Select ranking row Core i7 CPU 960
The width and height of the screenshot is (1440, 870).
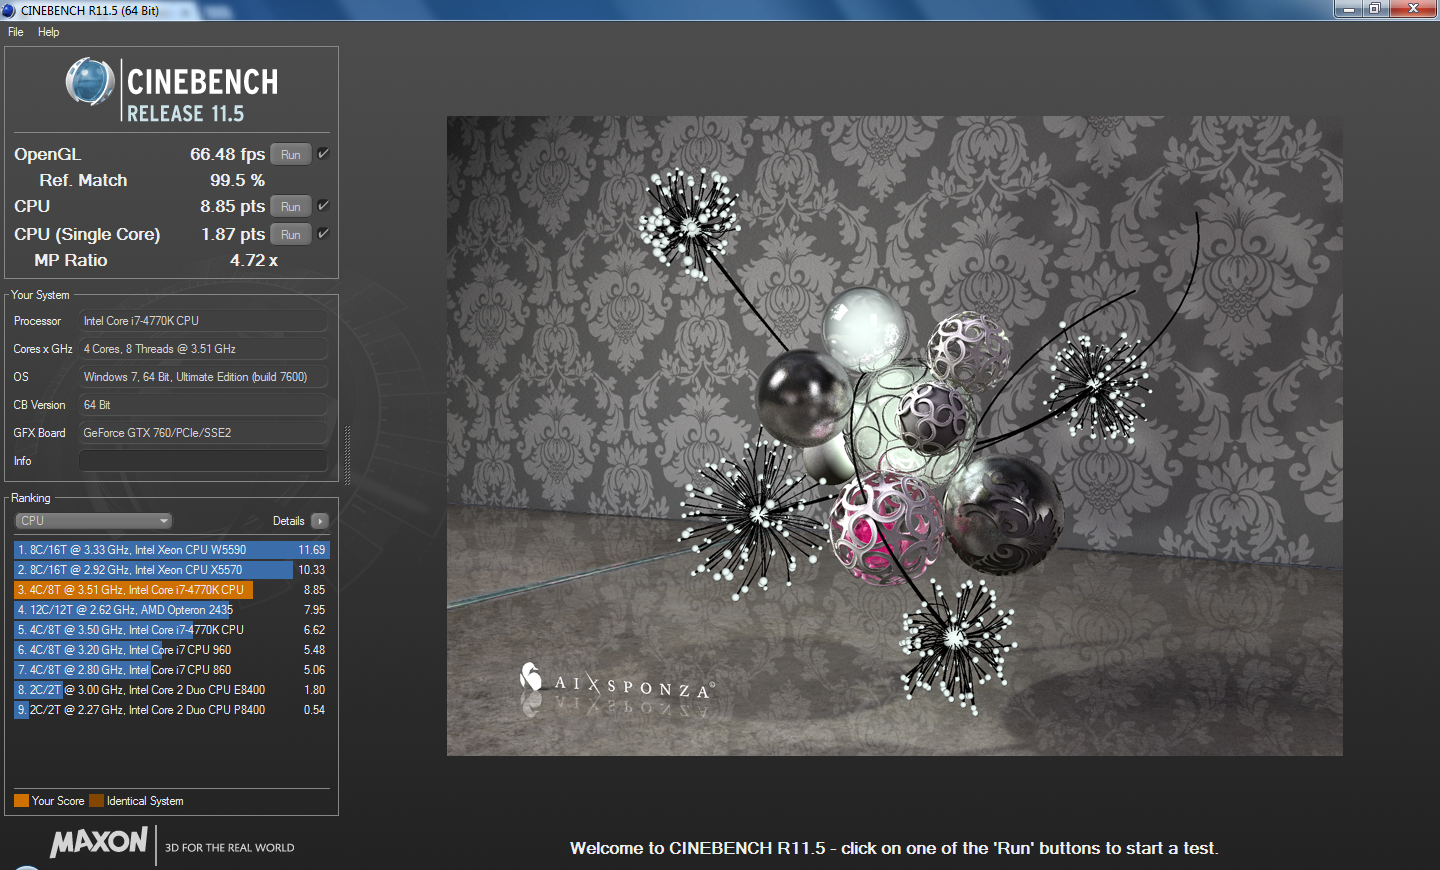tap(171, 650)
